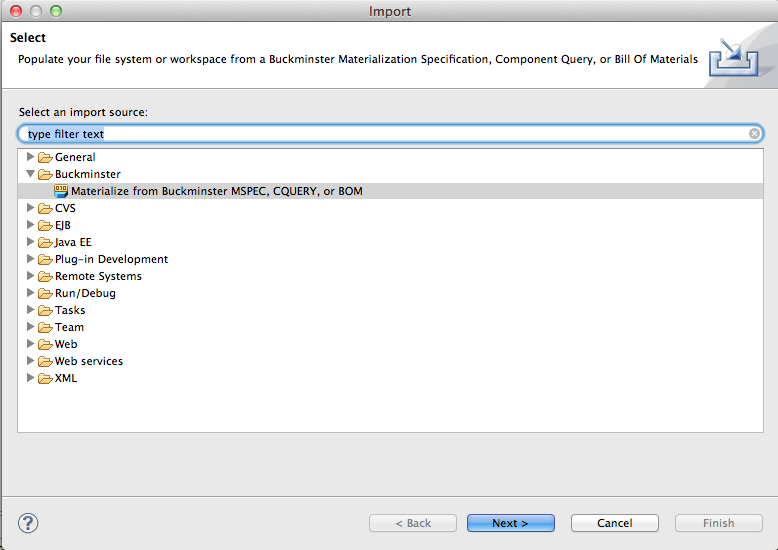
Task: Click the Web services folder icon
Action: (x=45, y=361)
